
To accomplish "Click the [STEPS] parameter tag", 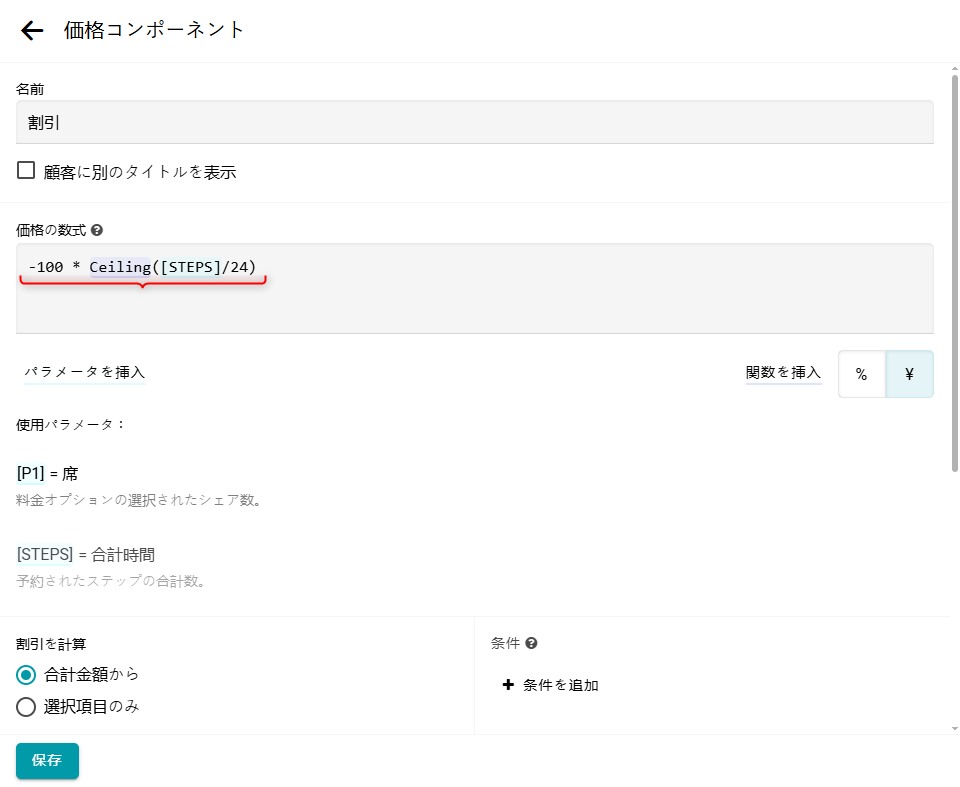I will 45,555.
